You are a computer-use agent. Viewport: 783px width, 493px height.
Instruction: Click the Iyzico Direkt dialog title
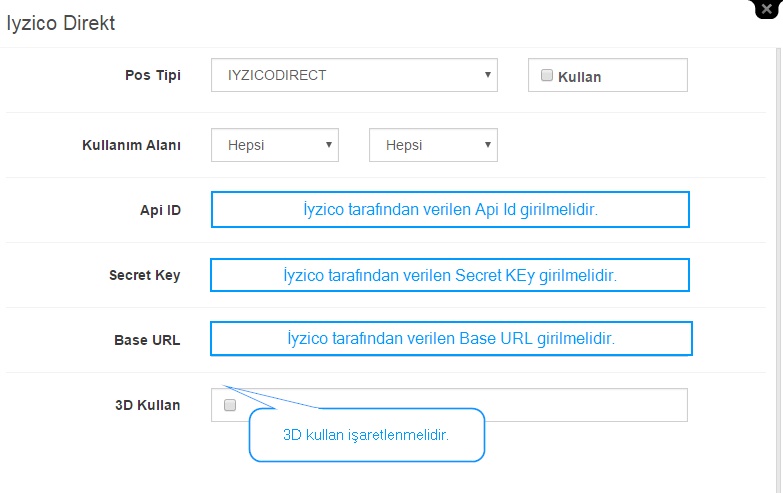[60, 23]
